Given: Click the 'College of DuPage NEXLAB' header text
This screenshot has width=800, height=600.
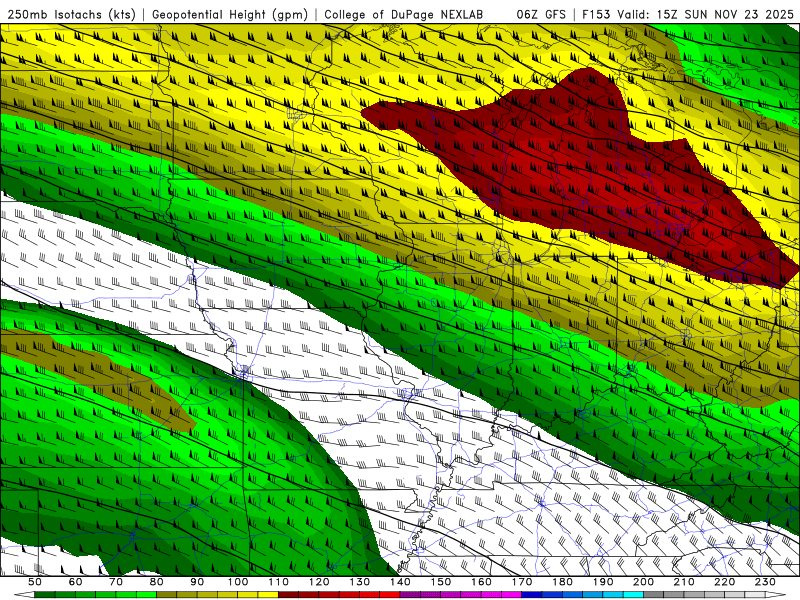Looking at the screenshot, I should tap(404, 15).
